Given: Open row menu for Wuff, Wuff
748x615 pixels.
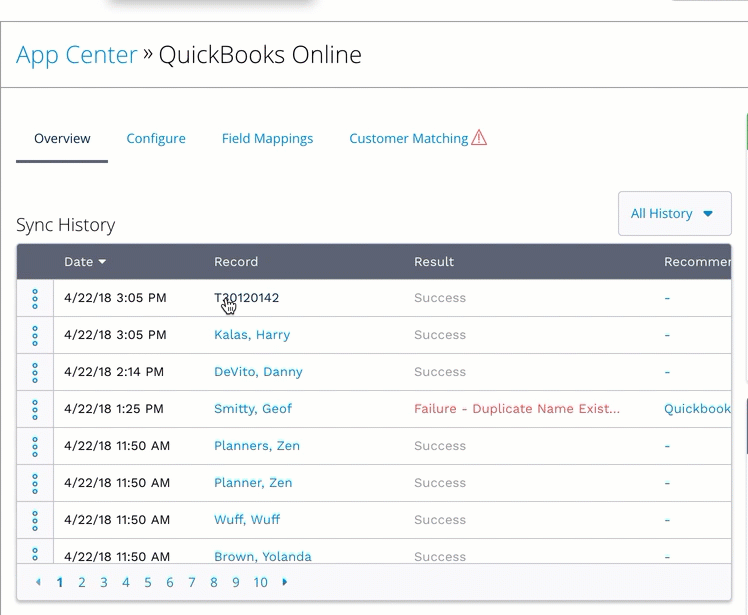Looking at the screenshot, I should [35, 521].
